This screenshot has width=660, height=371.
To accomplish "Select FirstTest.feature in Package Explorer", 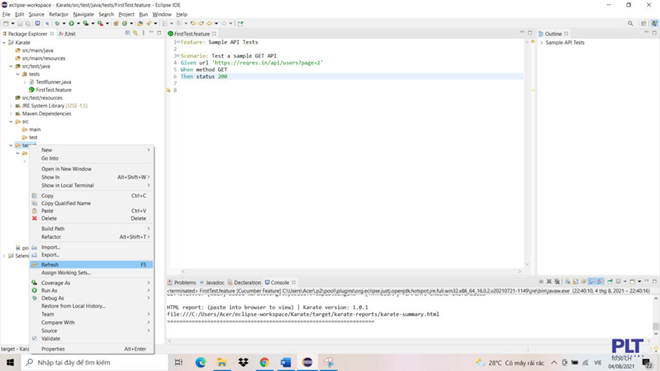I will click(x=53, y=90).
